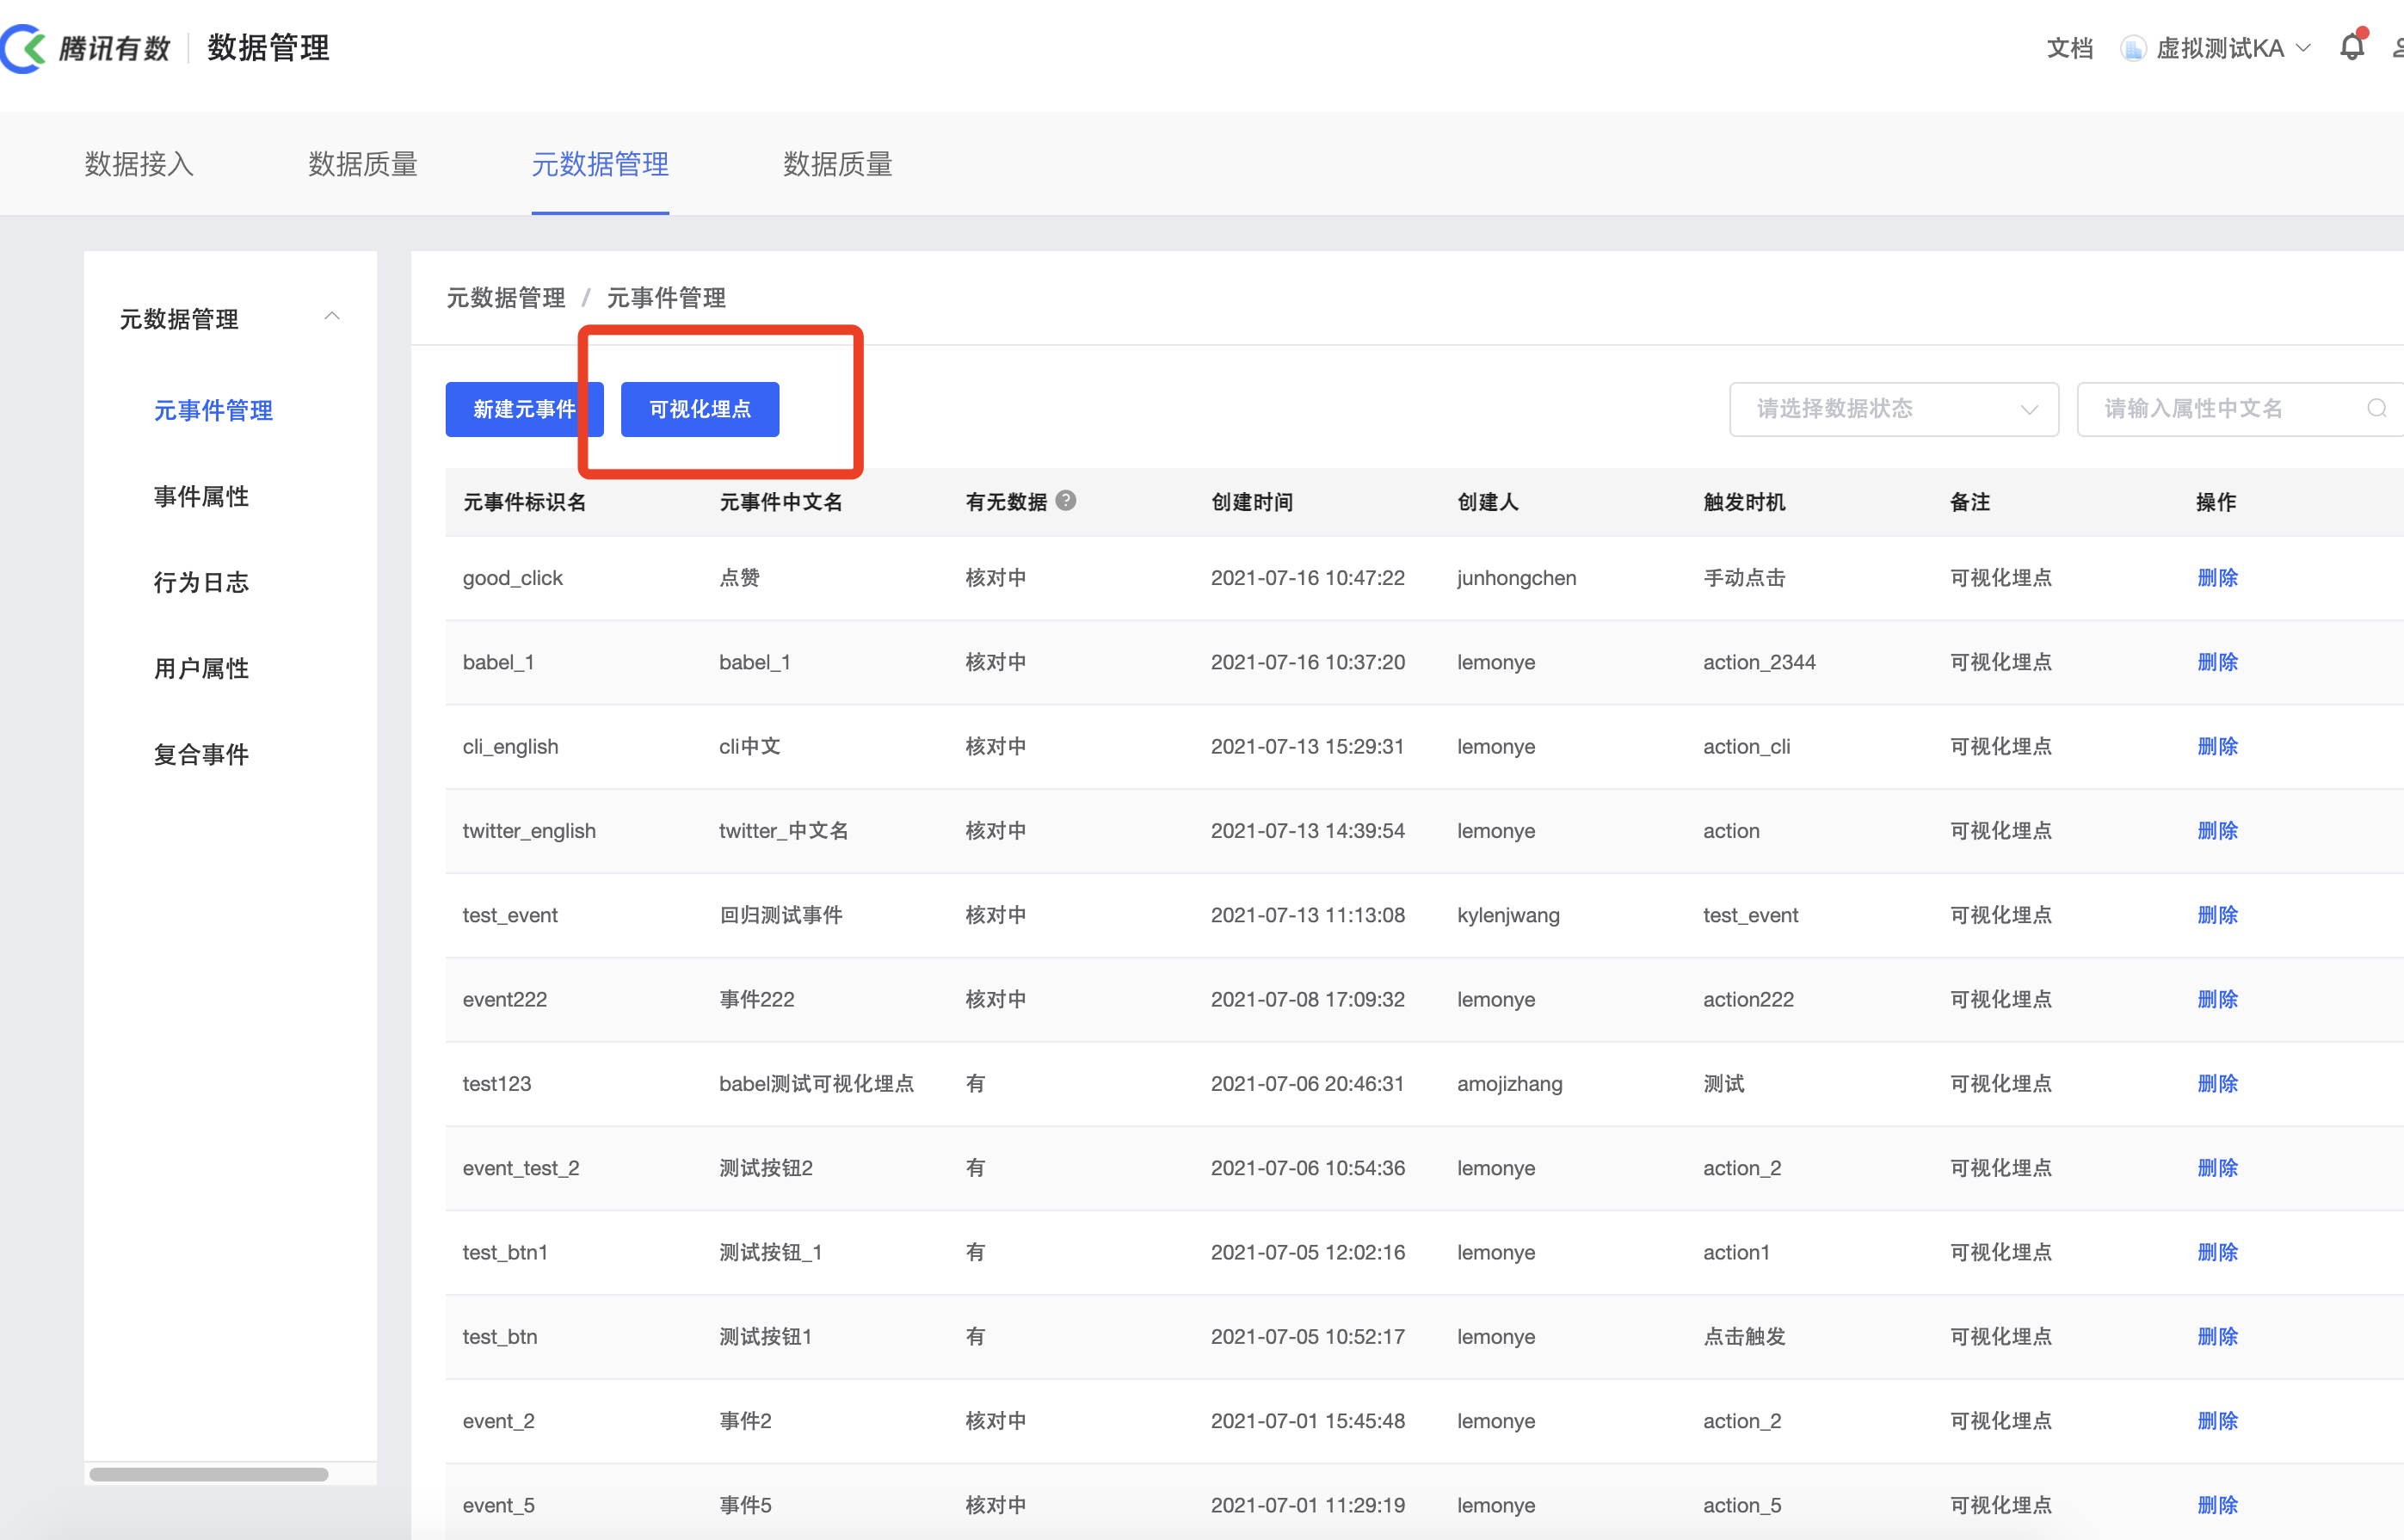The width and height of the screenshot is (2404, 1540).
Task: Click the babel测试可视化埋点 cell
Action: [816, 1084]
